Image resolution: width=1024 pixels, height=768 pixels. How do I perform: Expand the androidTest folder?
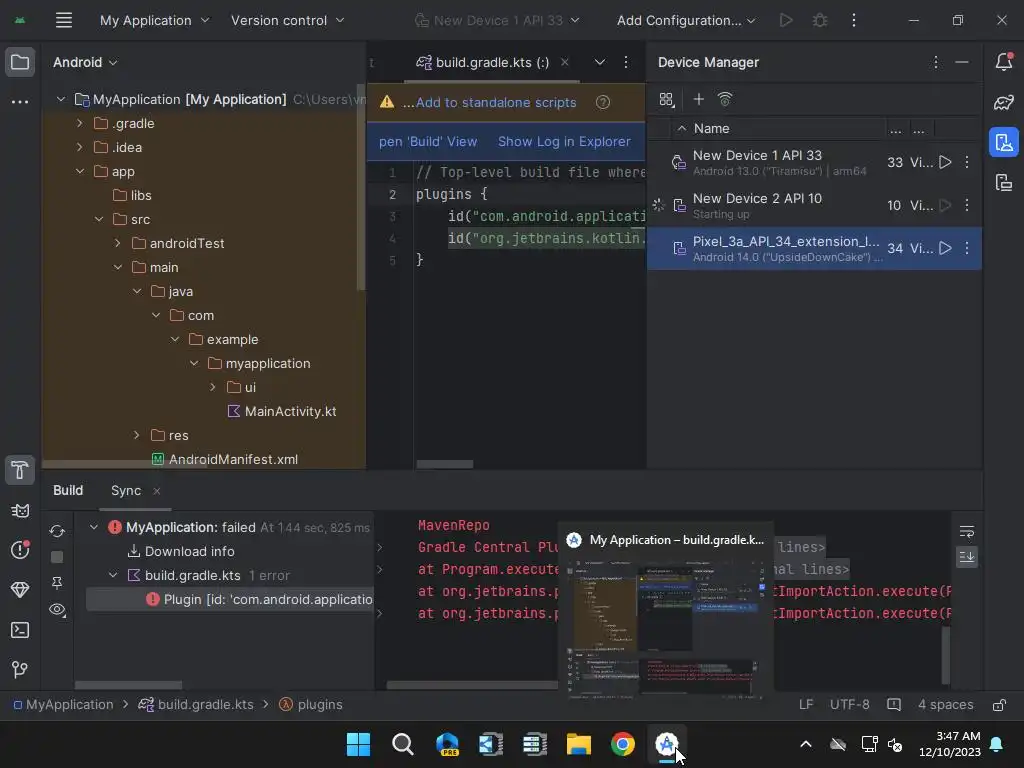[x=118, y=244]
